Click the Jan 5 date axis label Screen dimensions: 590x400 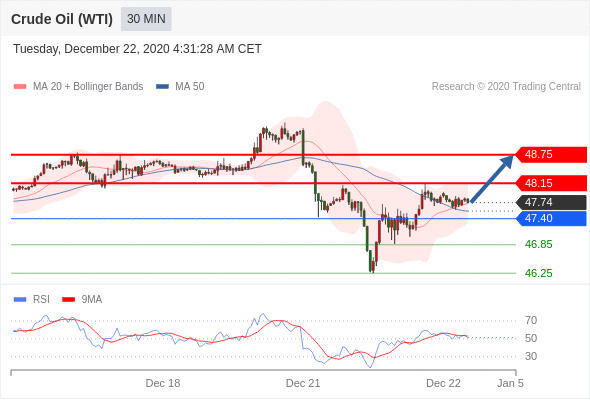click(510, 383)
